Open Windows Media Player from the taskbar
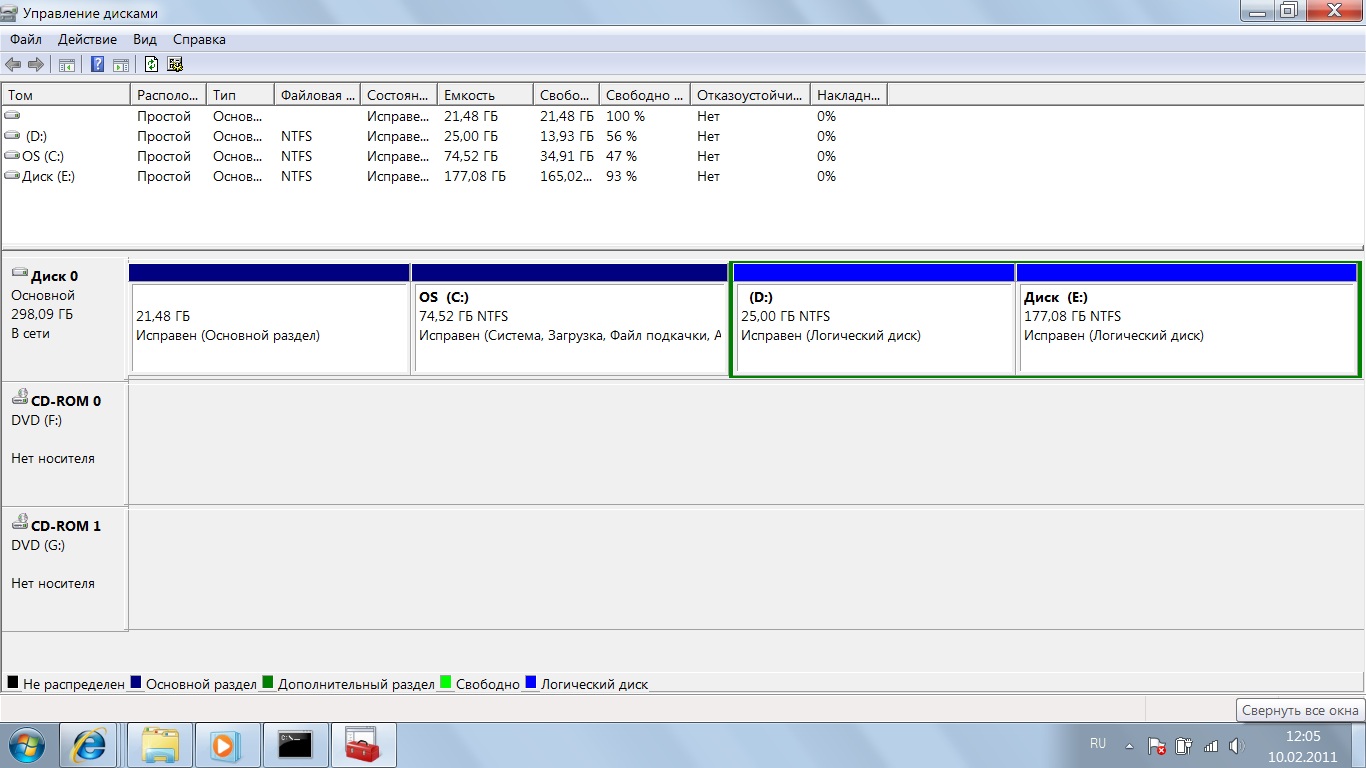This screenshot has height=768, width=1366. point(227,745)
